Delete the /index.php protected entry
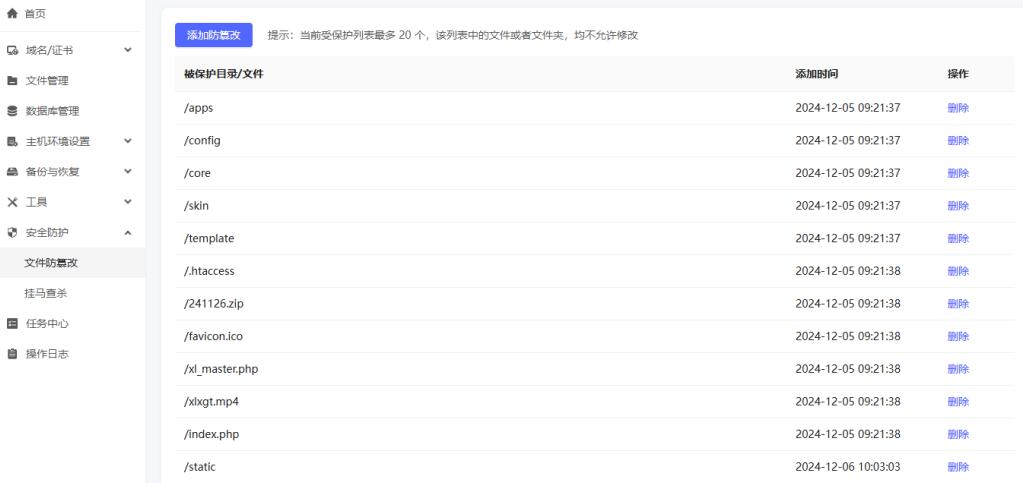Screen dimensions: 1023x483 (957, 434)
